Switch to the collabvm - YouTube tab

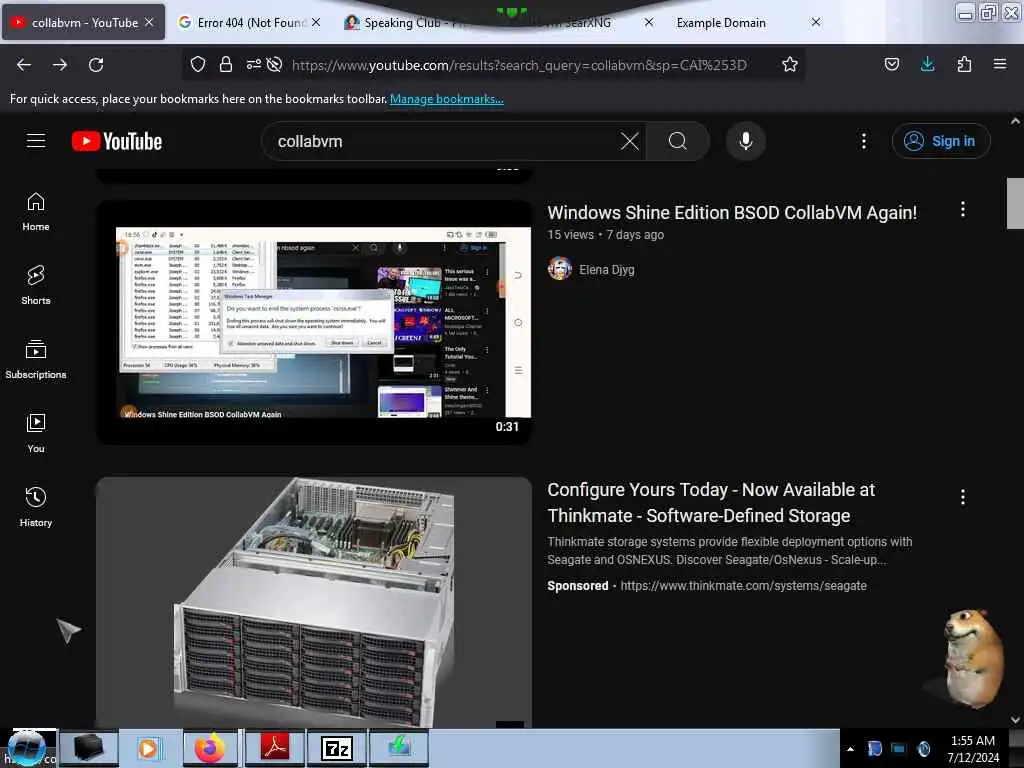(x=84, y=22)
